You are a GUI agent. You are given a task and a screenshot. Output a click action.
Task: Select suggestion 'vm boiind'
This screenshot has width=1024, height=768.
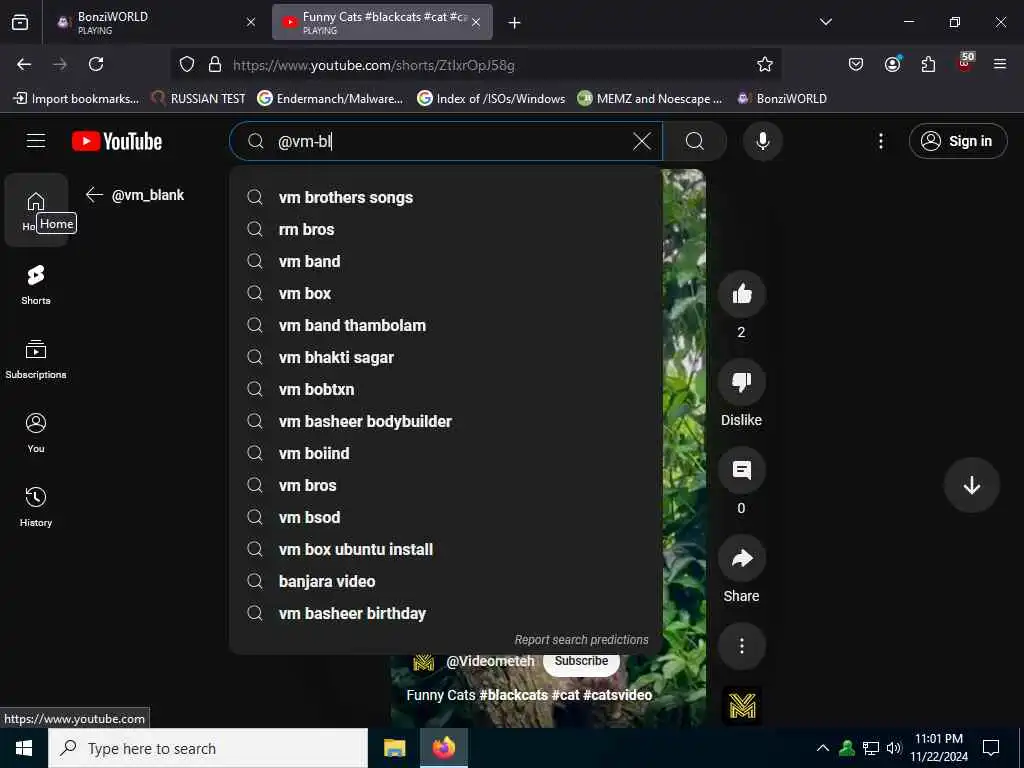(x=445, y=453)
